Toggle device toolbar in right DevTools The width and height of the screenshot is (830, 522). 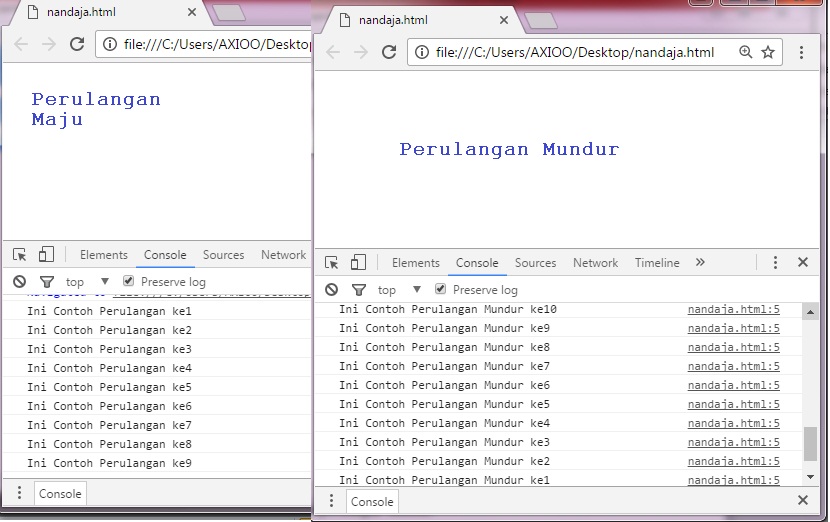(358, 262)
